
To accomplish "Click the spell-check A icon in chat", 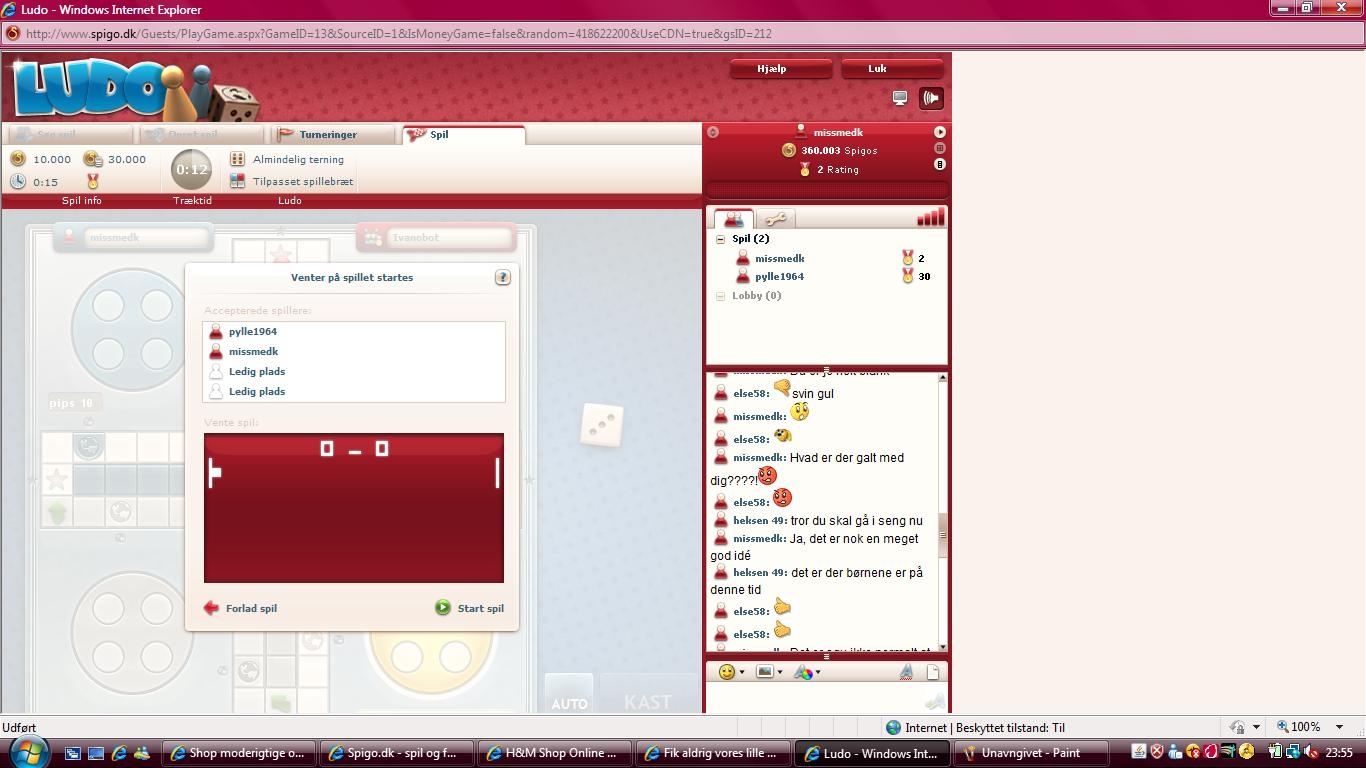I will click(x=906, y=672).
